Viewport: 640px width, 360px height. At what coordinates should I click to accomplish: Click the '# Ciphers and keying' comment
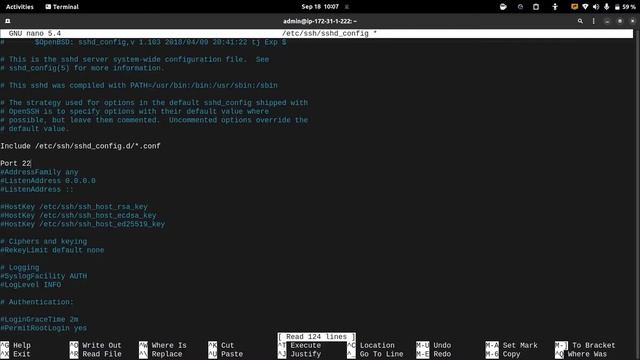click(x=44, y=241)
